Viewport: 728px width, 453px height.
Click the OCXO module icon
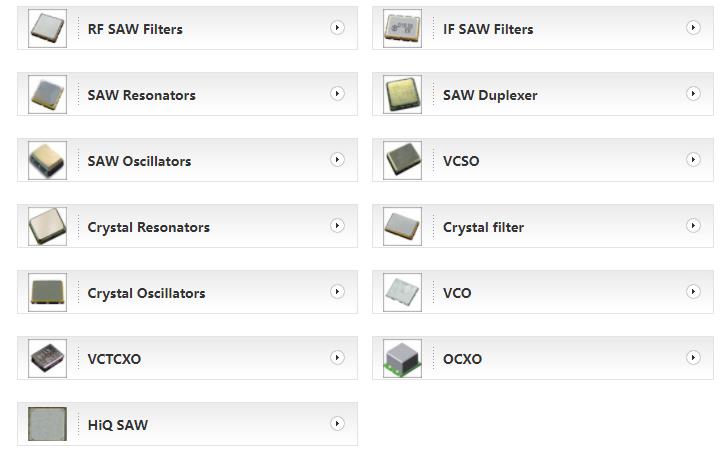pyautogui.click(x=403, y=359)
